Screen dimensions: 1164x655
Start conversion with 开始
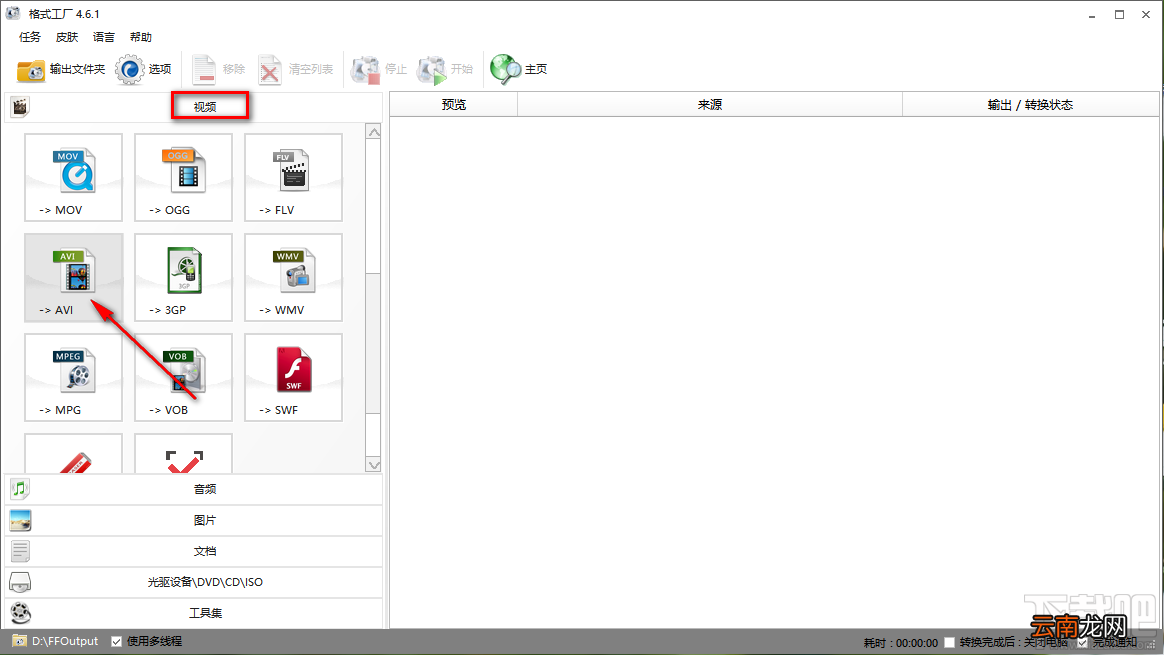(x=445, y=70)
